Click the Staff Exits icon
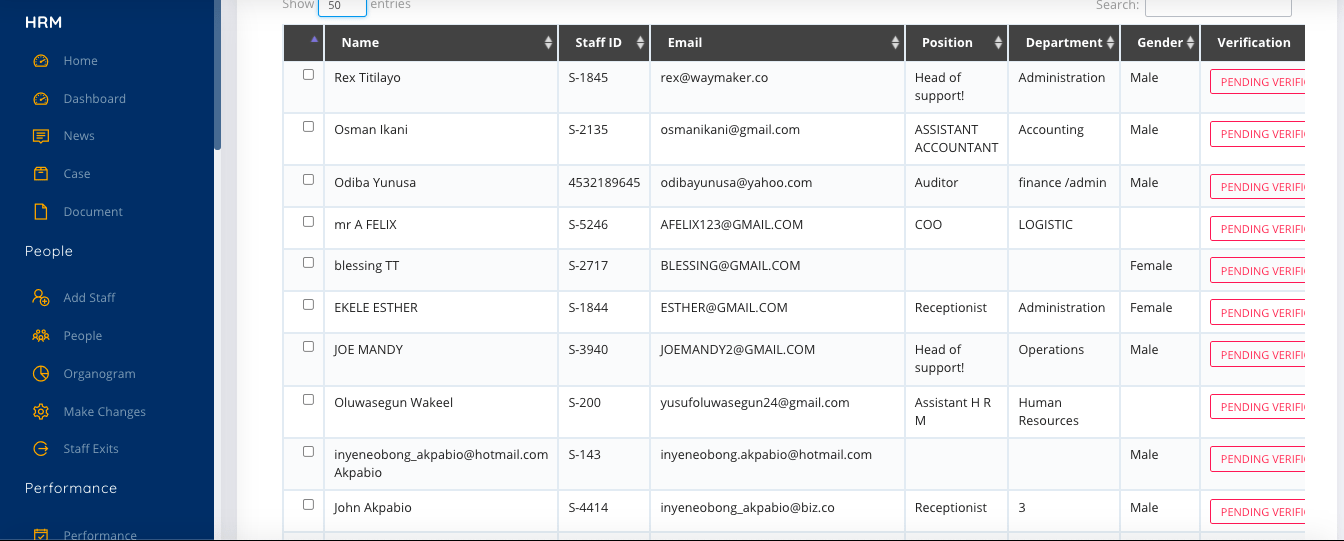 tap(41, 449)
